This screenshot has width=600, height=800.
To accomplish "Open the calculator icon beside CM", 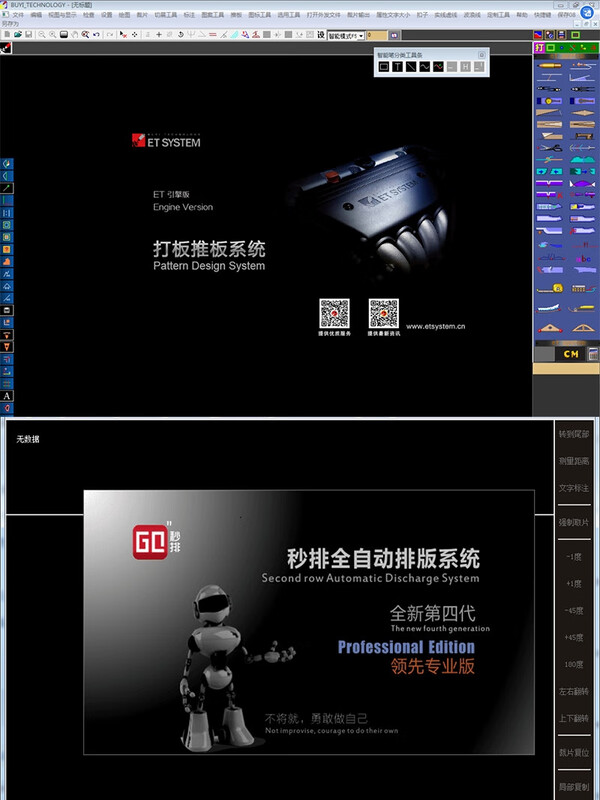I will 592,354.
